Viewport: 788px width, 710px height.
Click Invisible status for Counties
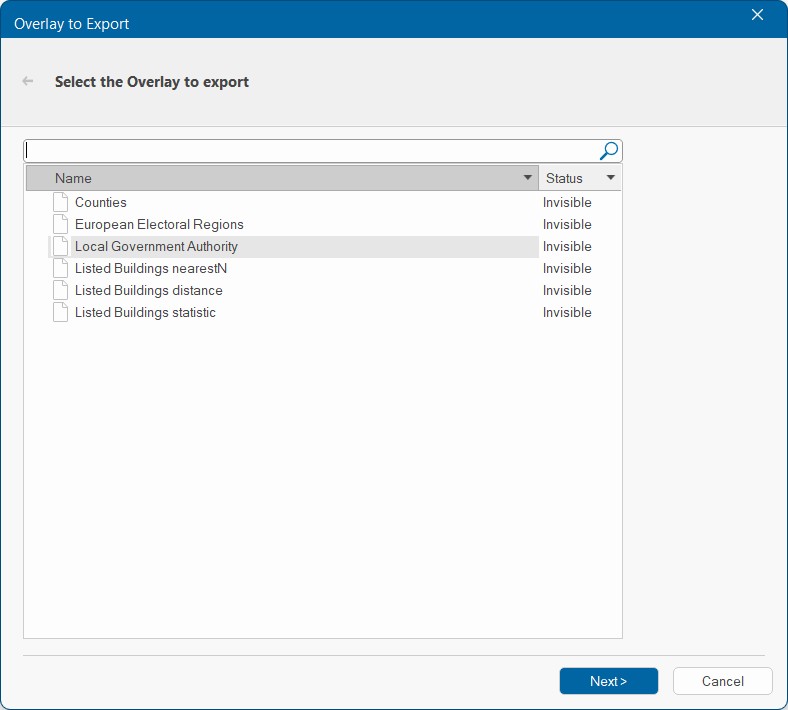click(567, 202)
